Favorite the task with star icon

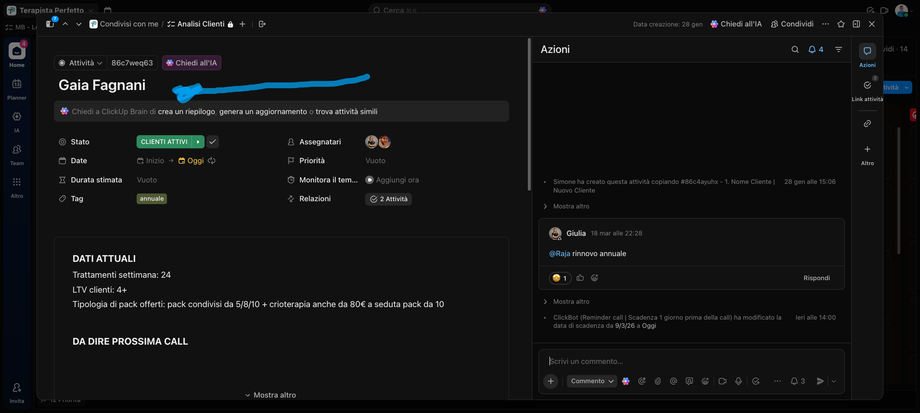tap(841, 24)
